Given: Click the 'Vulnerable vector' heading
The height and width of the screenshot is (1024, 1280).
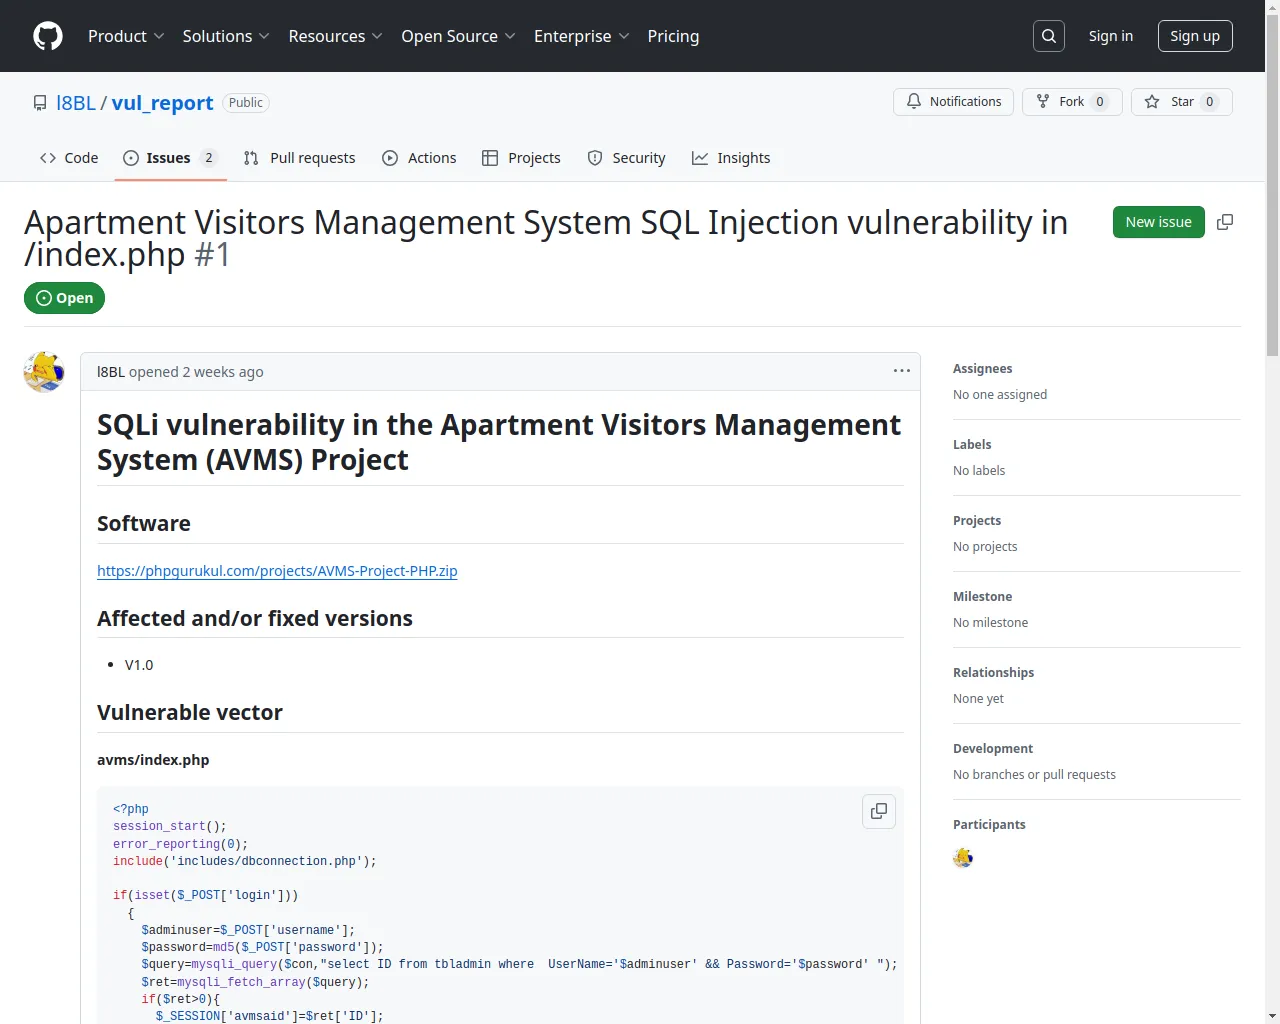Looking at the screenshot, I should tap(190, 713).
